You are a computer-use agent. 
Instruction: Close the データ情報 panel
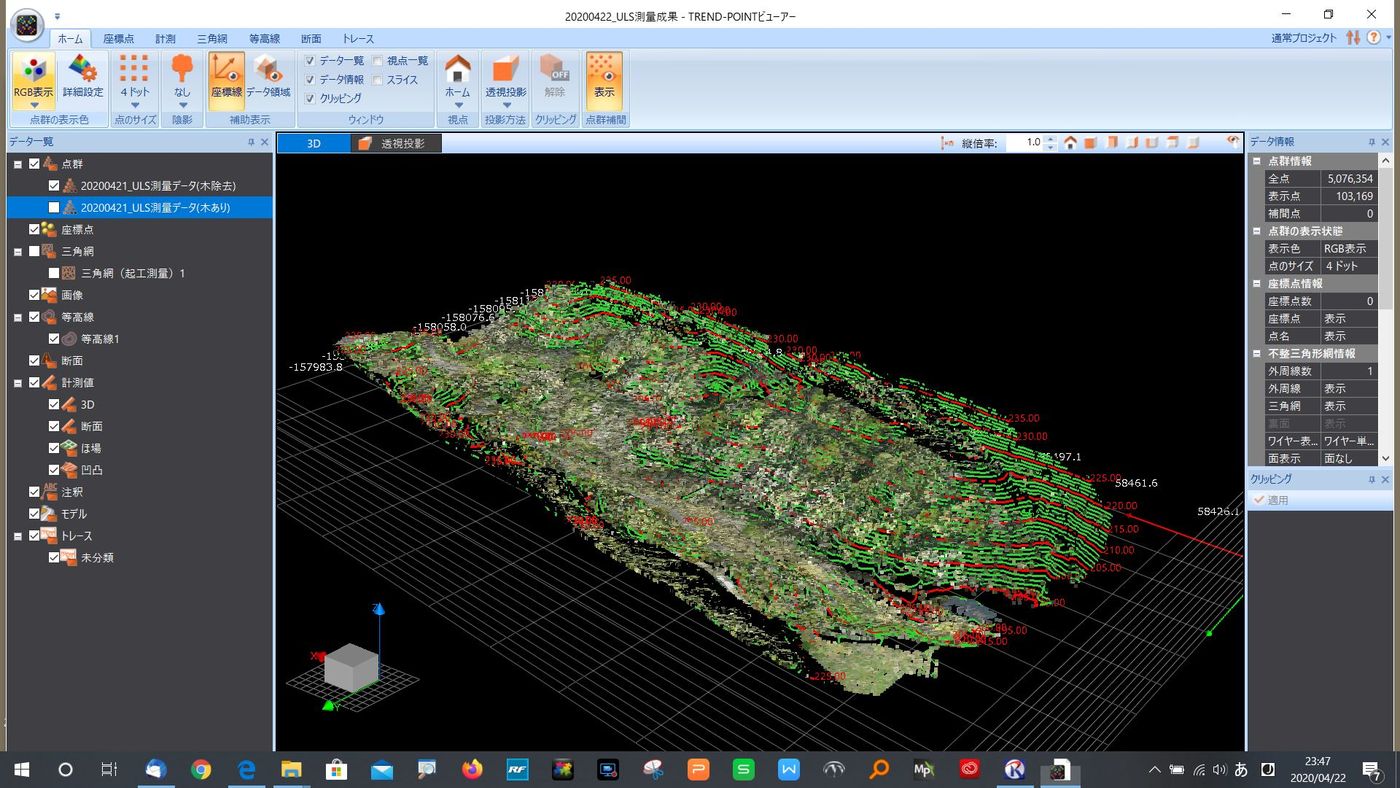(1386, 142)
